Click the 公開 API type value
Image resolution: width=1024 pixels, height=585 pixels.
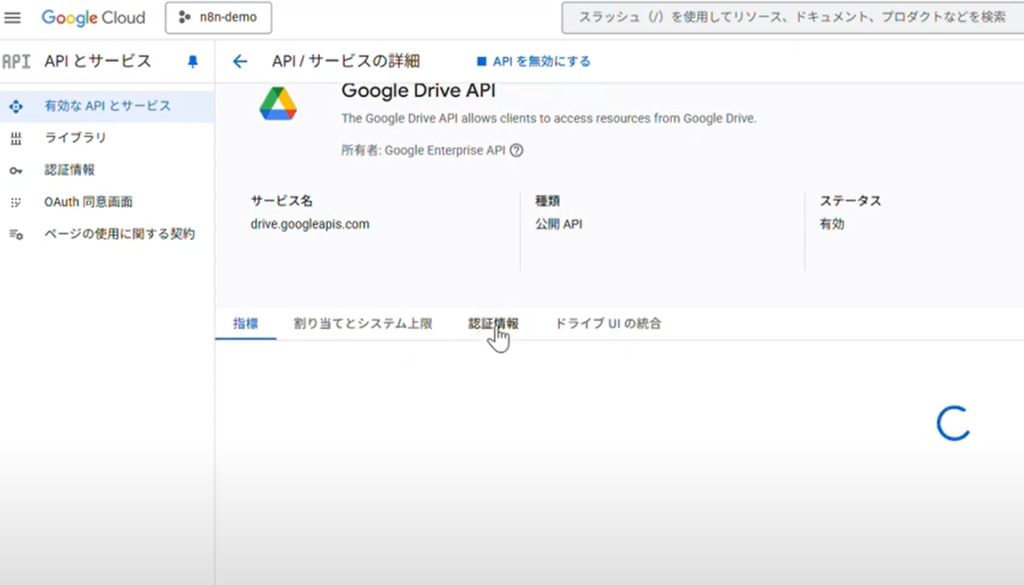(x=558, y=224)
